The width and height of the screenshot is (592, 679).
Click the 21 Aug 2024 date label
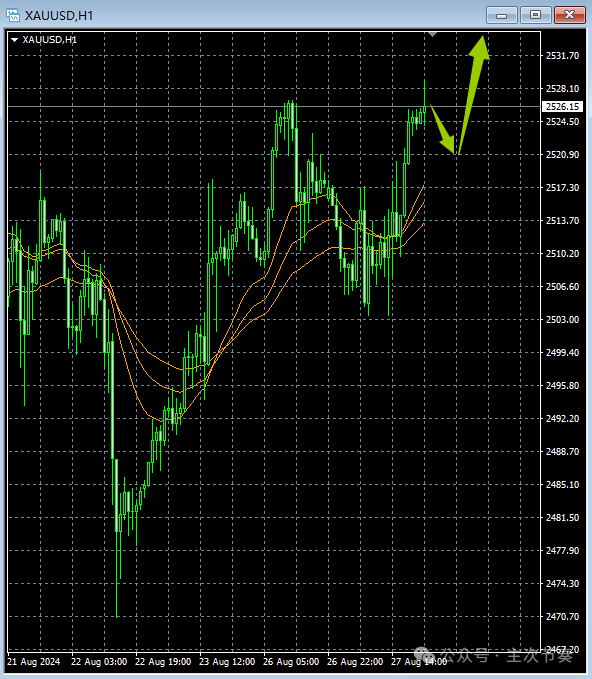point(33,662)
